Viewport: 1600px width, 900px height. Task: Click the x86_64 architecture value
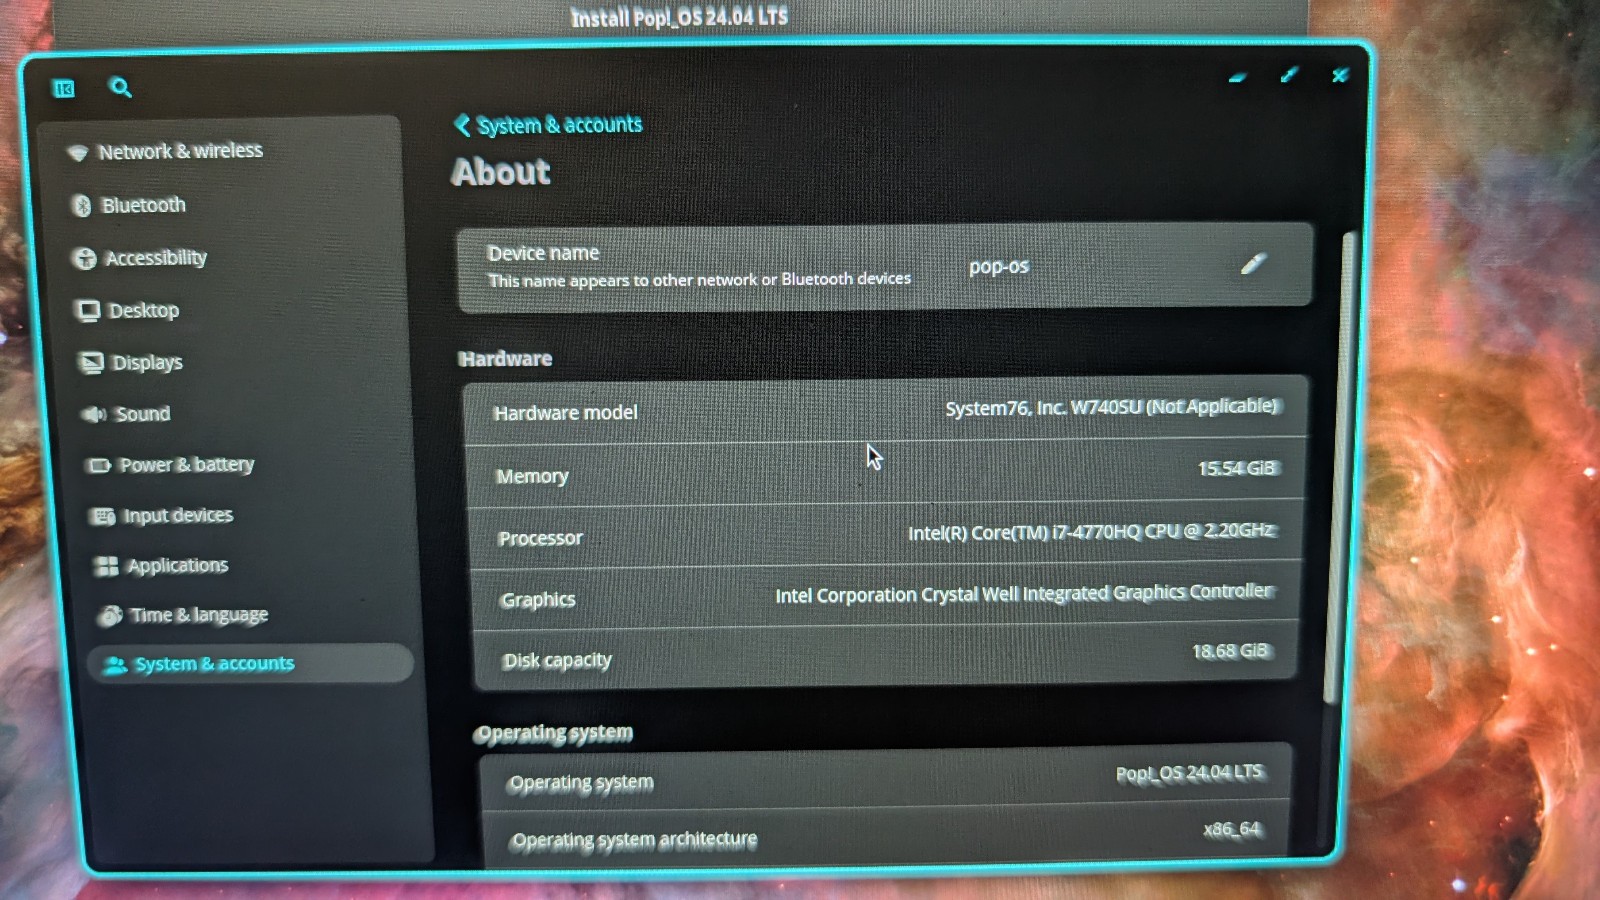1232,829
